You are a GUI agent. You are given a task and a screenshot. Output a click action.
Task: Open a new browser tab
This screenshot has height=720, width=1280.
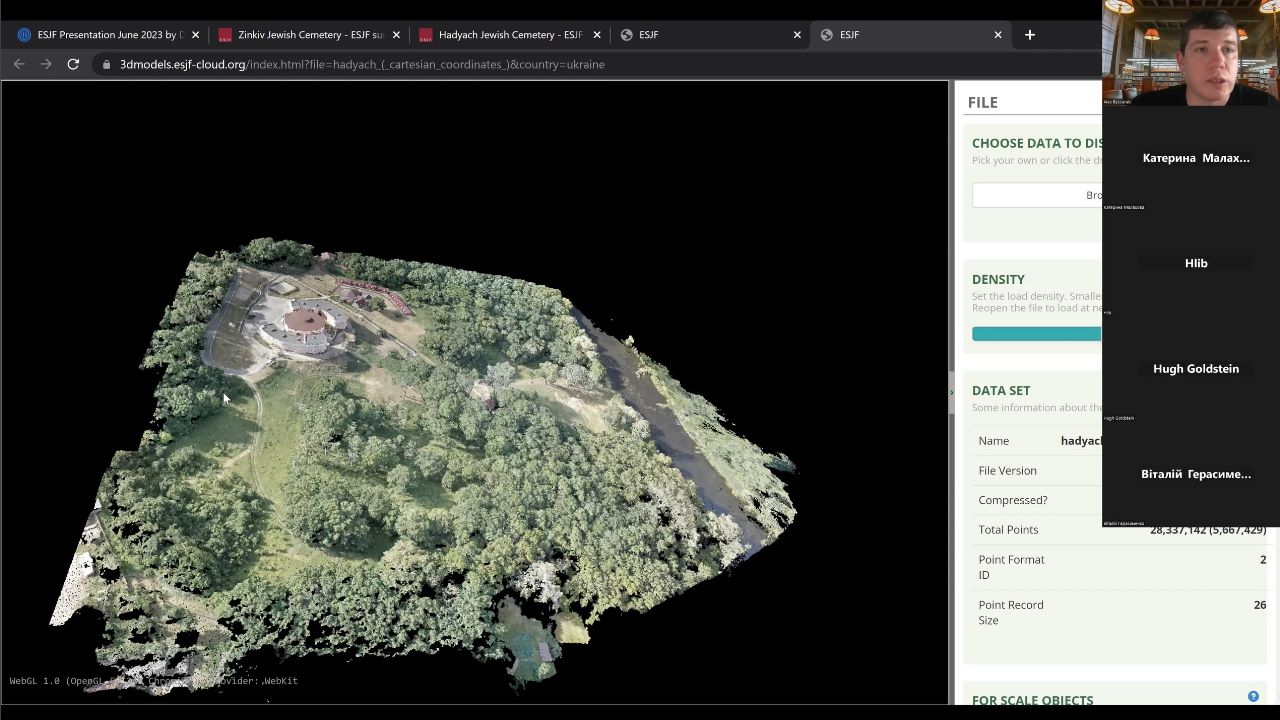coord(1029,35)
